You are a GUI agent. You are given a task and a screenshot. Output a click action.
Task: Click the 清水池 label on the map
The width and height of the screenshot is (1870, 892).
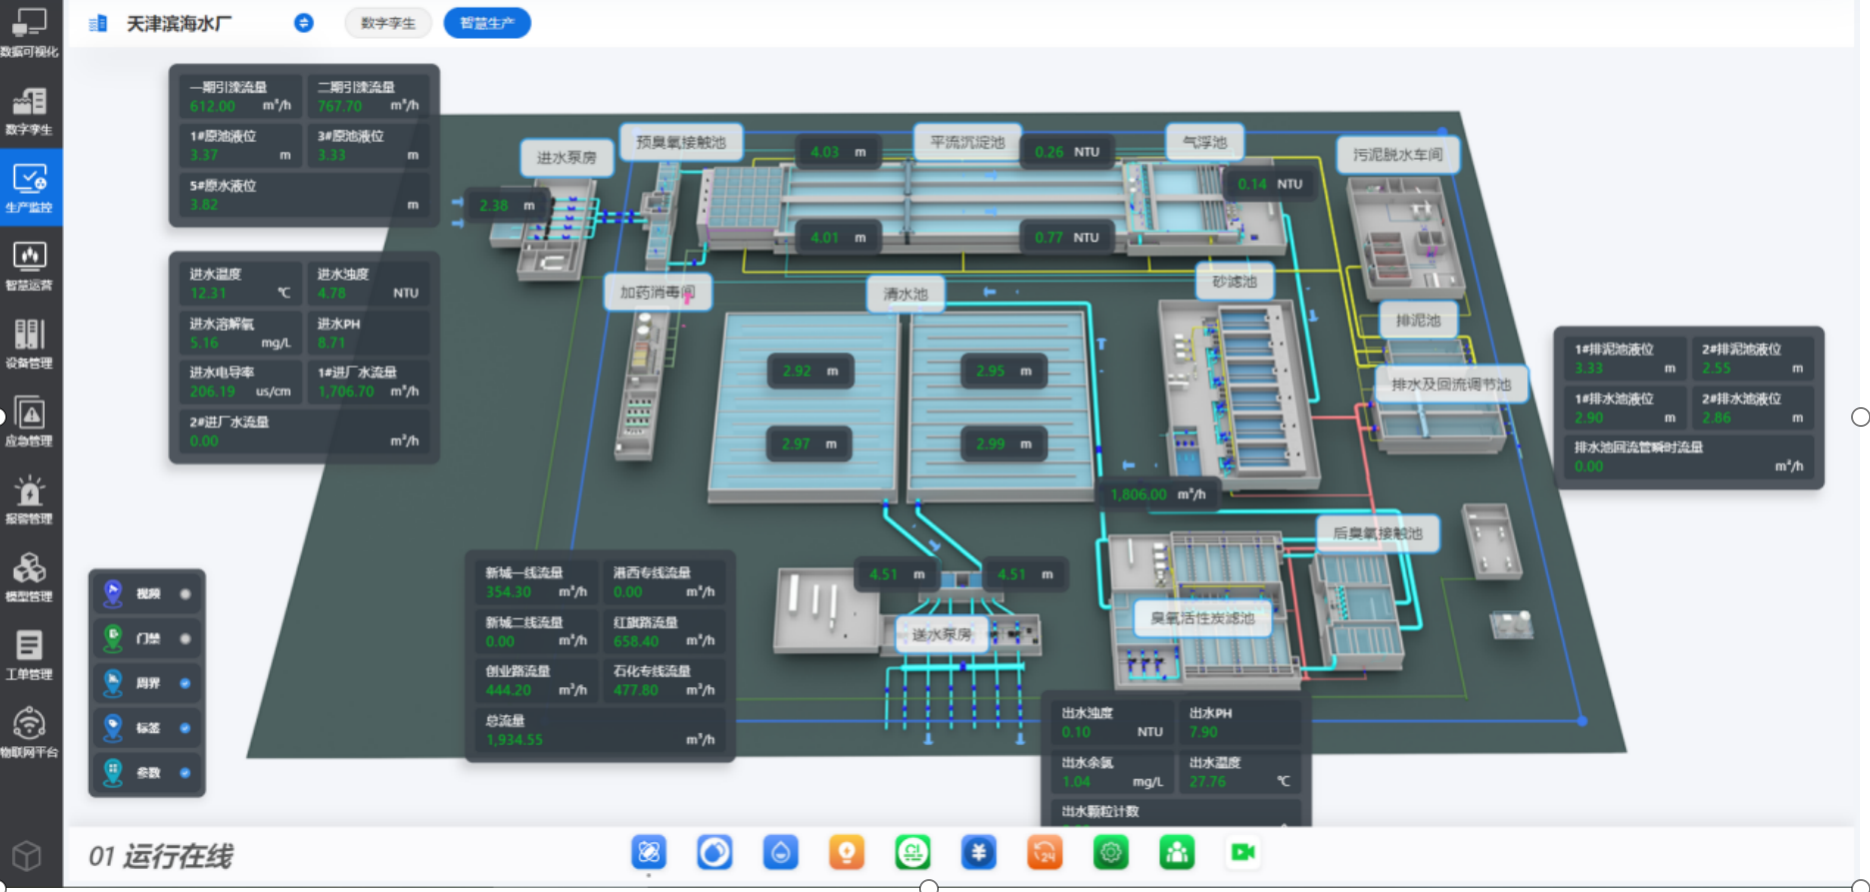(x=905, y=294)
